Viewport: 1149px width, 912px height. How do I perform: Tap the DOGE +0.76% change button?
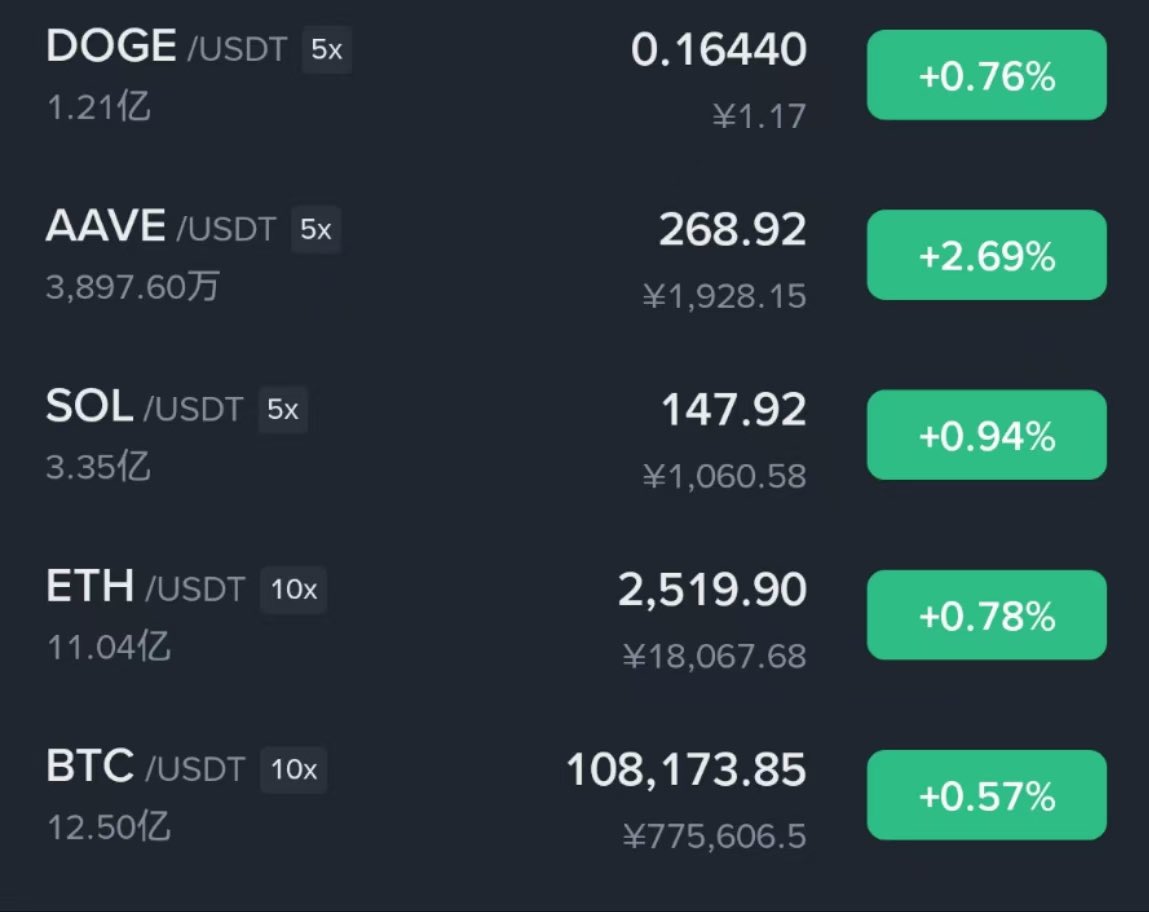986,75
